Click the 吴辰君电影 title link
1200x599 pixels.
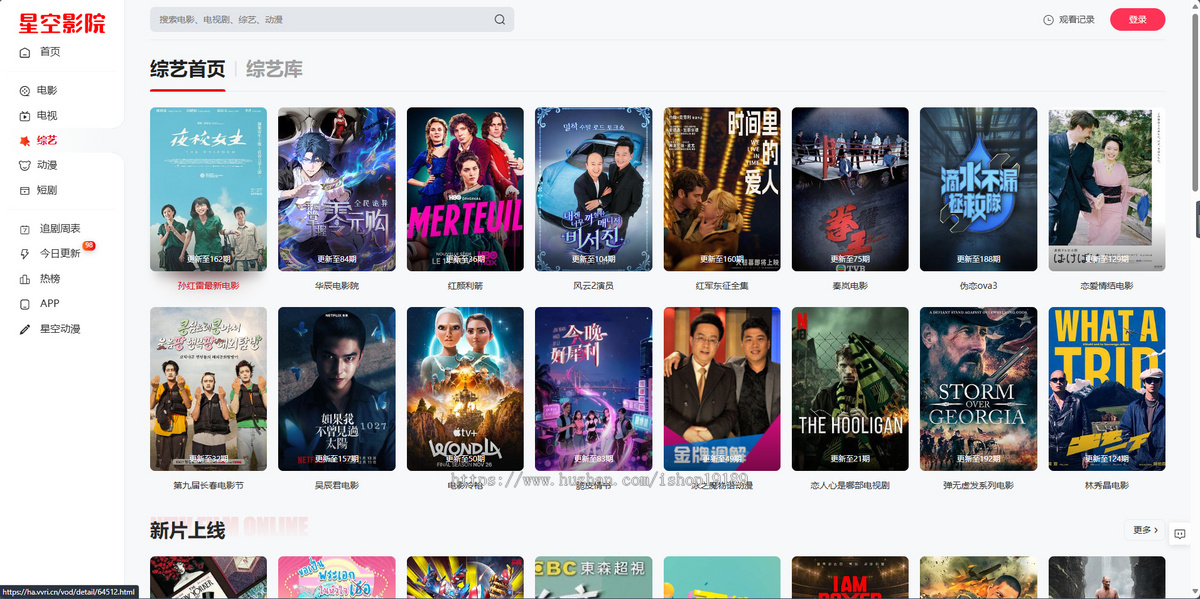(x=336, y=485)
